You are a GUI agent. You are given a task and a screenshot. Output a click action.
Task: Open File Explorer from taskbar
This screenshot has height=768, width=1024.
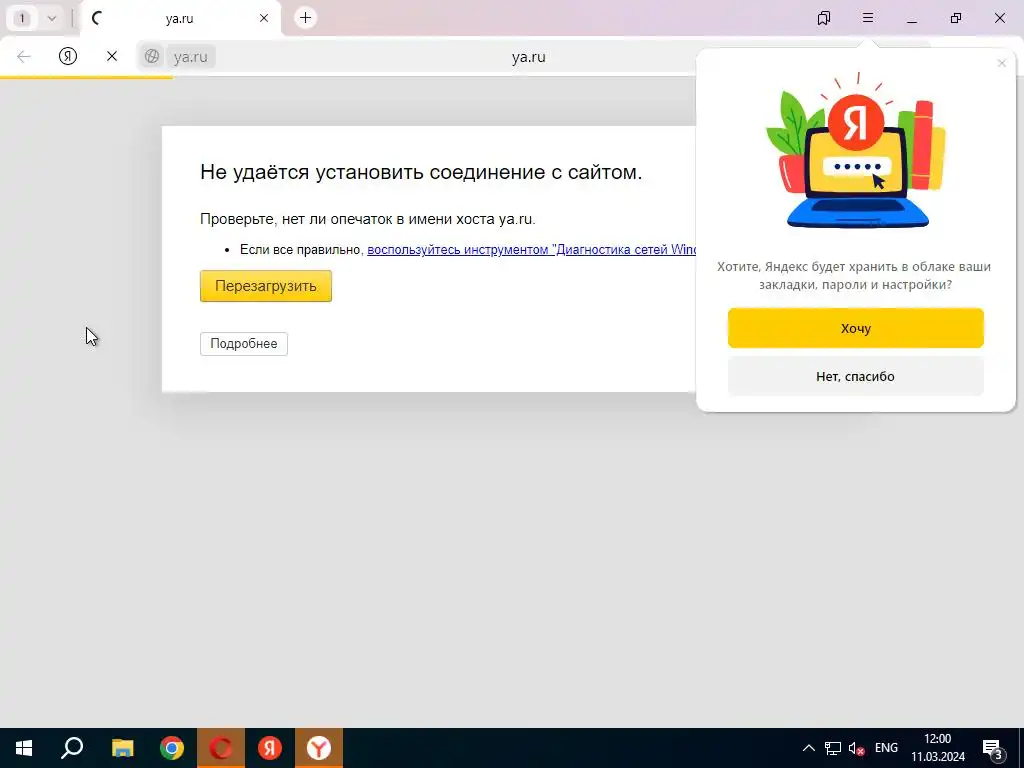tap(122, 748)
